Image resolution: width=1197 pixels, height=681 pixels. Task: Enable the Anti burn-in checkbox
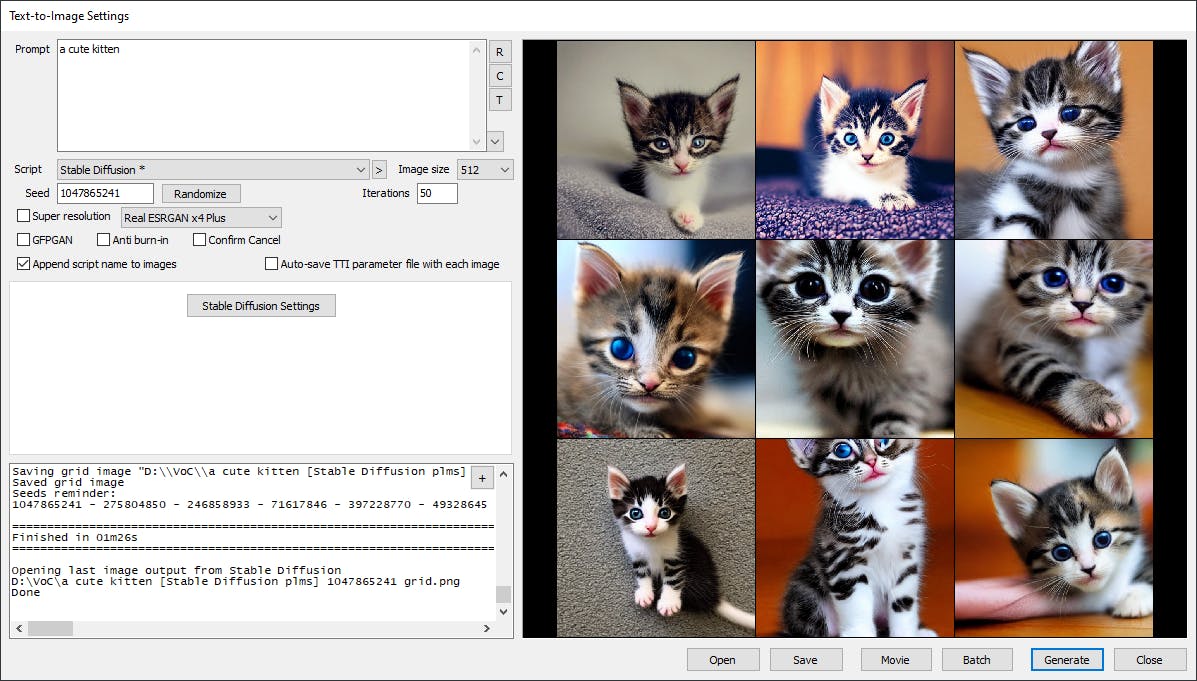coord(104,240)
